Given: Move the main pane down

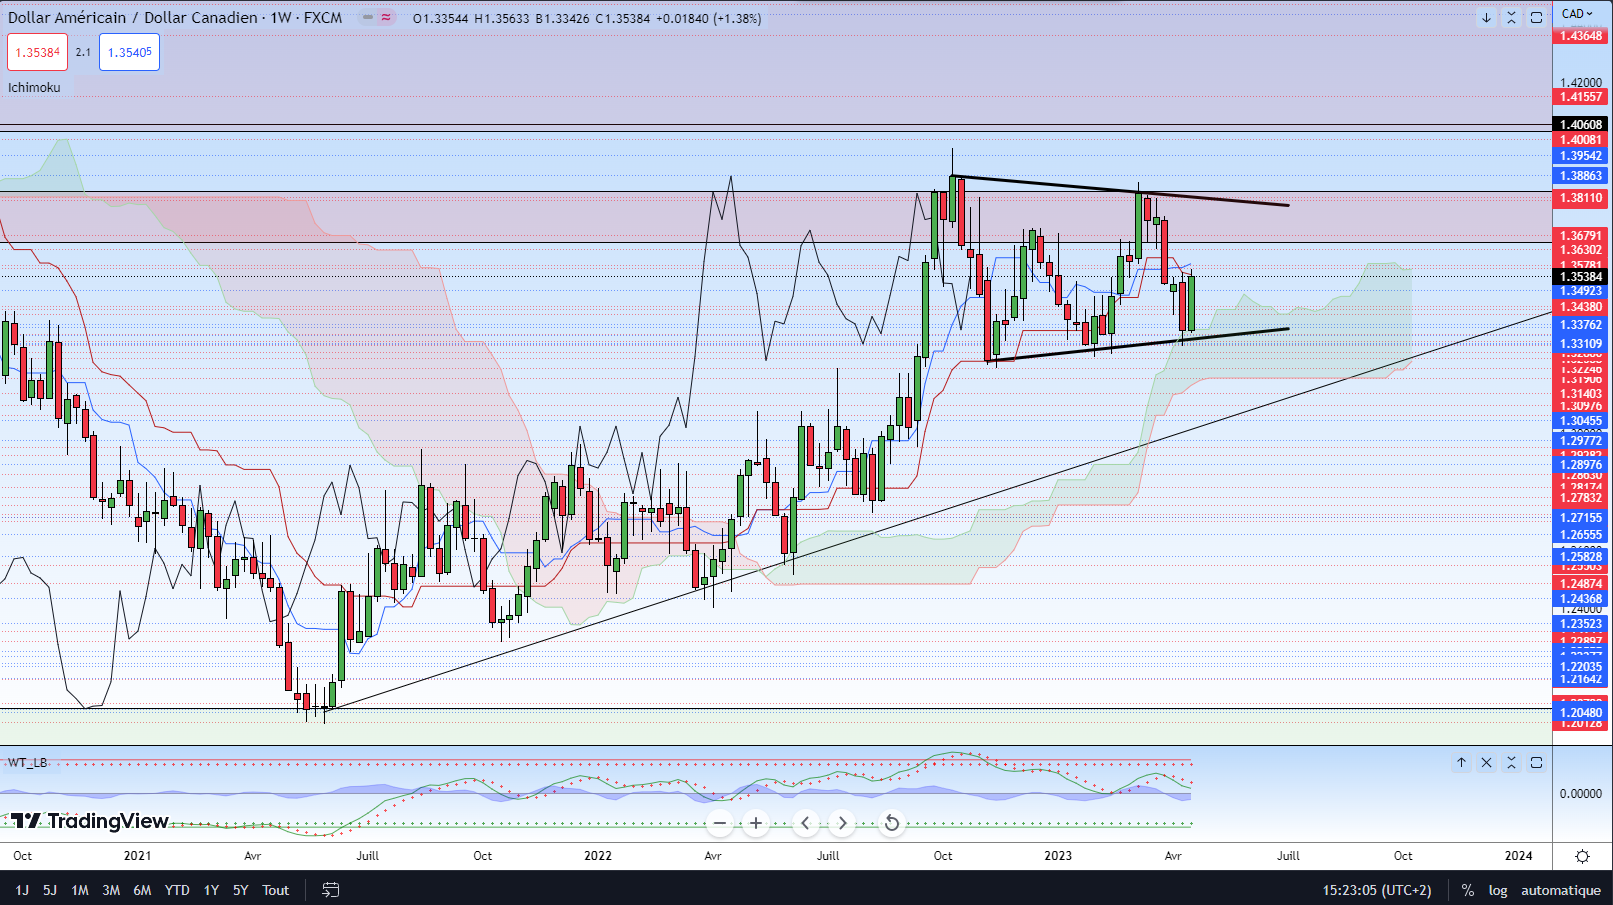Looking at the screenshot, I should pos(1486,18).
